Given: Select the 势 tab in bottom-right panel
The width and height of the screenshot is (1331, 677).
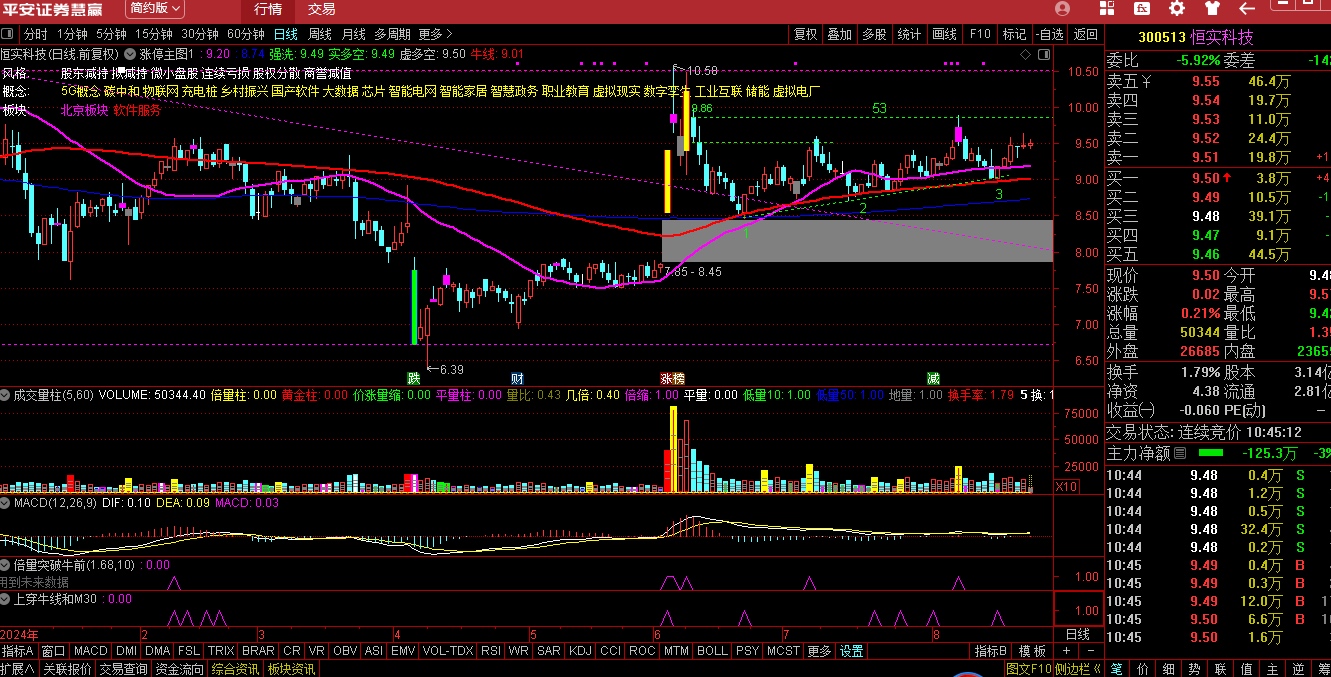Looking at the screenshot, I should point(1195,669).
